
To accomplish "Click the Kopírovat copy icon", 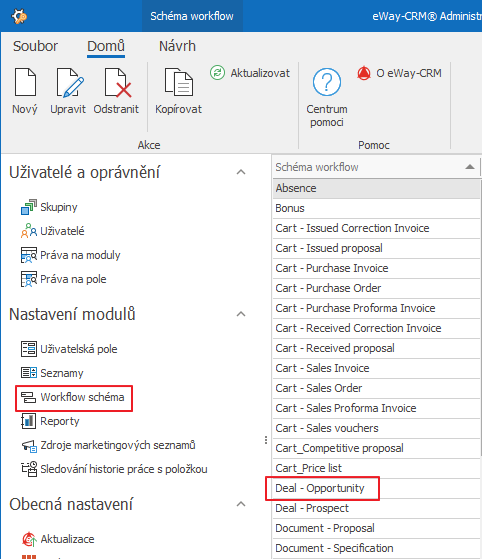I will pos(179,82).
